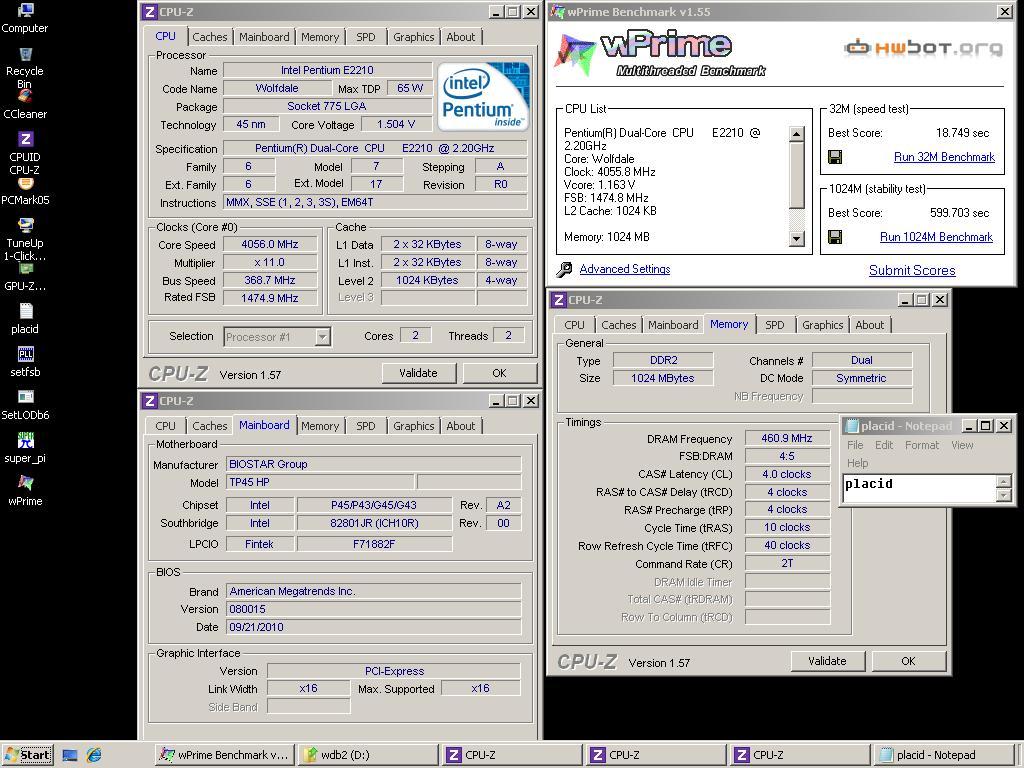Click the Show Desktop quick launch icon

70,755
